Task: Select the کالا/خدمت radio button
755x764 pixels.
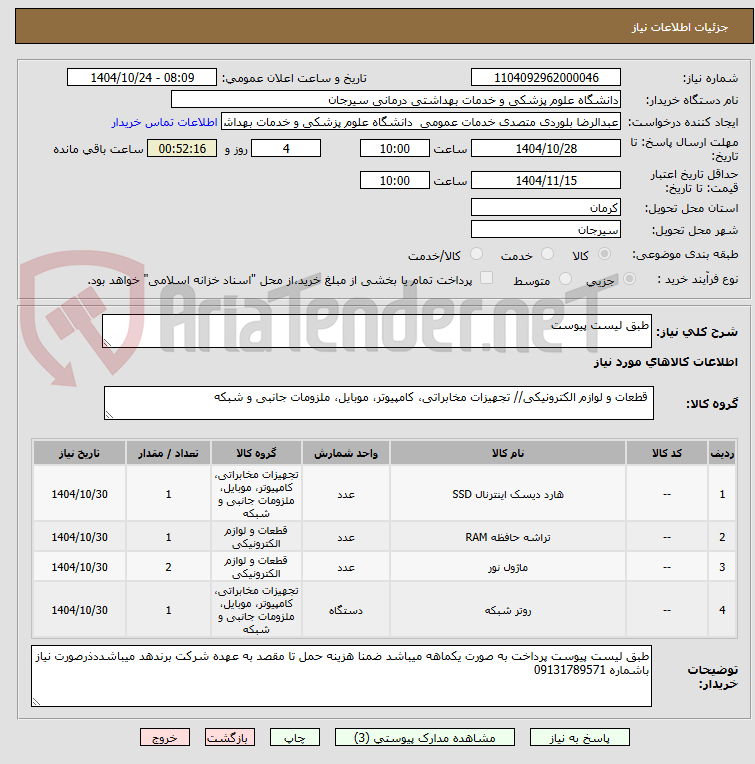Action: pyautogui.click(x=476, y=254)
